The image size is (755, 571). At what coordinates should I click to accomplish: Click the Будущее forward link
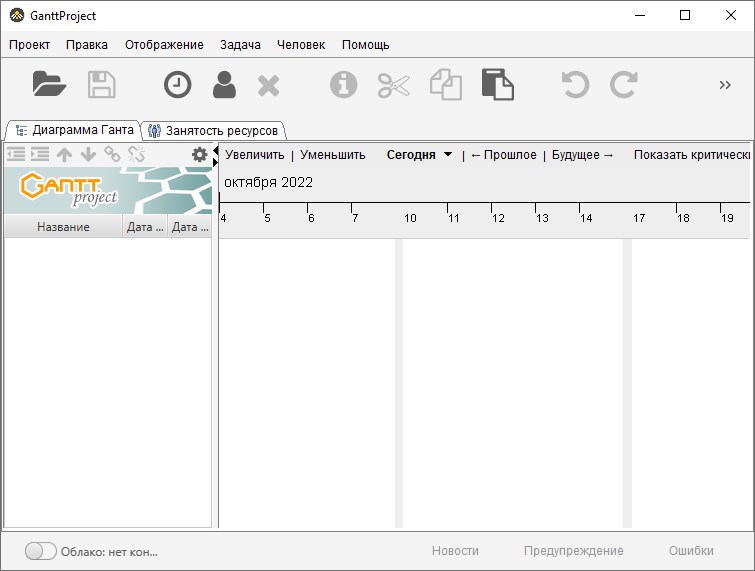point(582,155)
